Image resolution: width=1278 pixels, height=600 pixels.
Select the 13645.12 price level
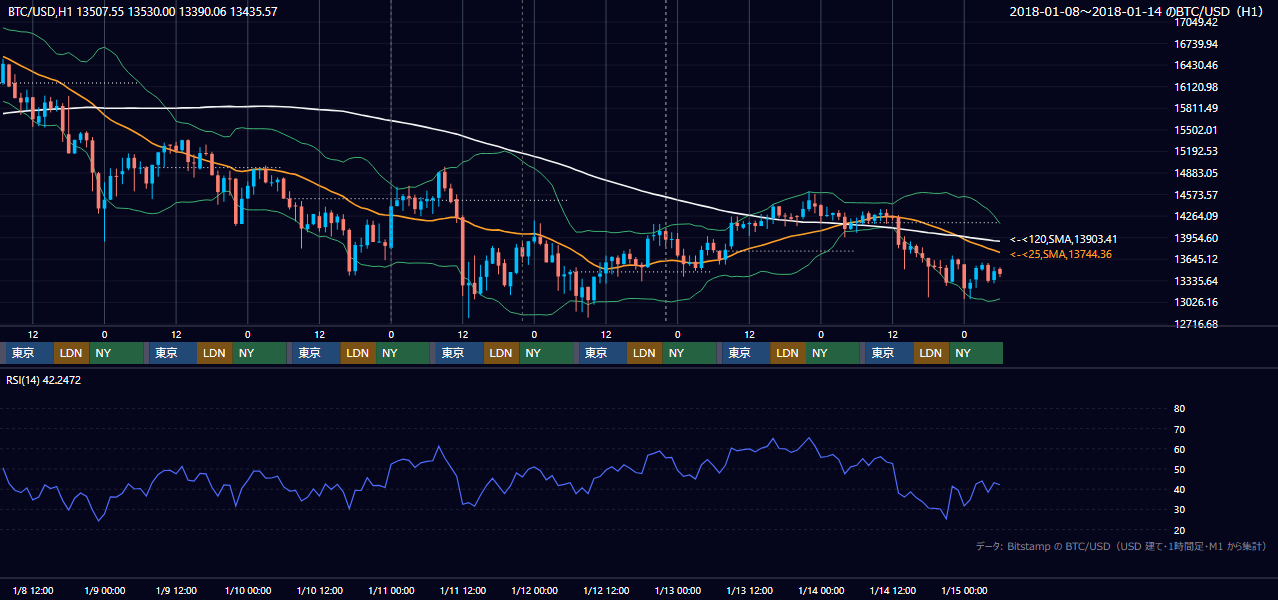click(x=1195, y=259)
